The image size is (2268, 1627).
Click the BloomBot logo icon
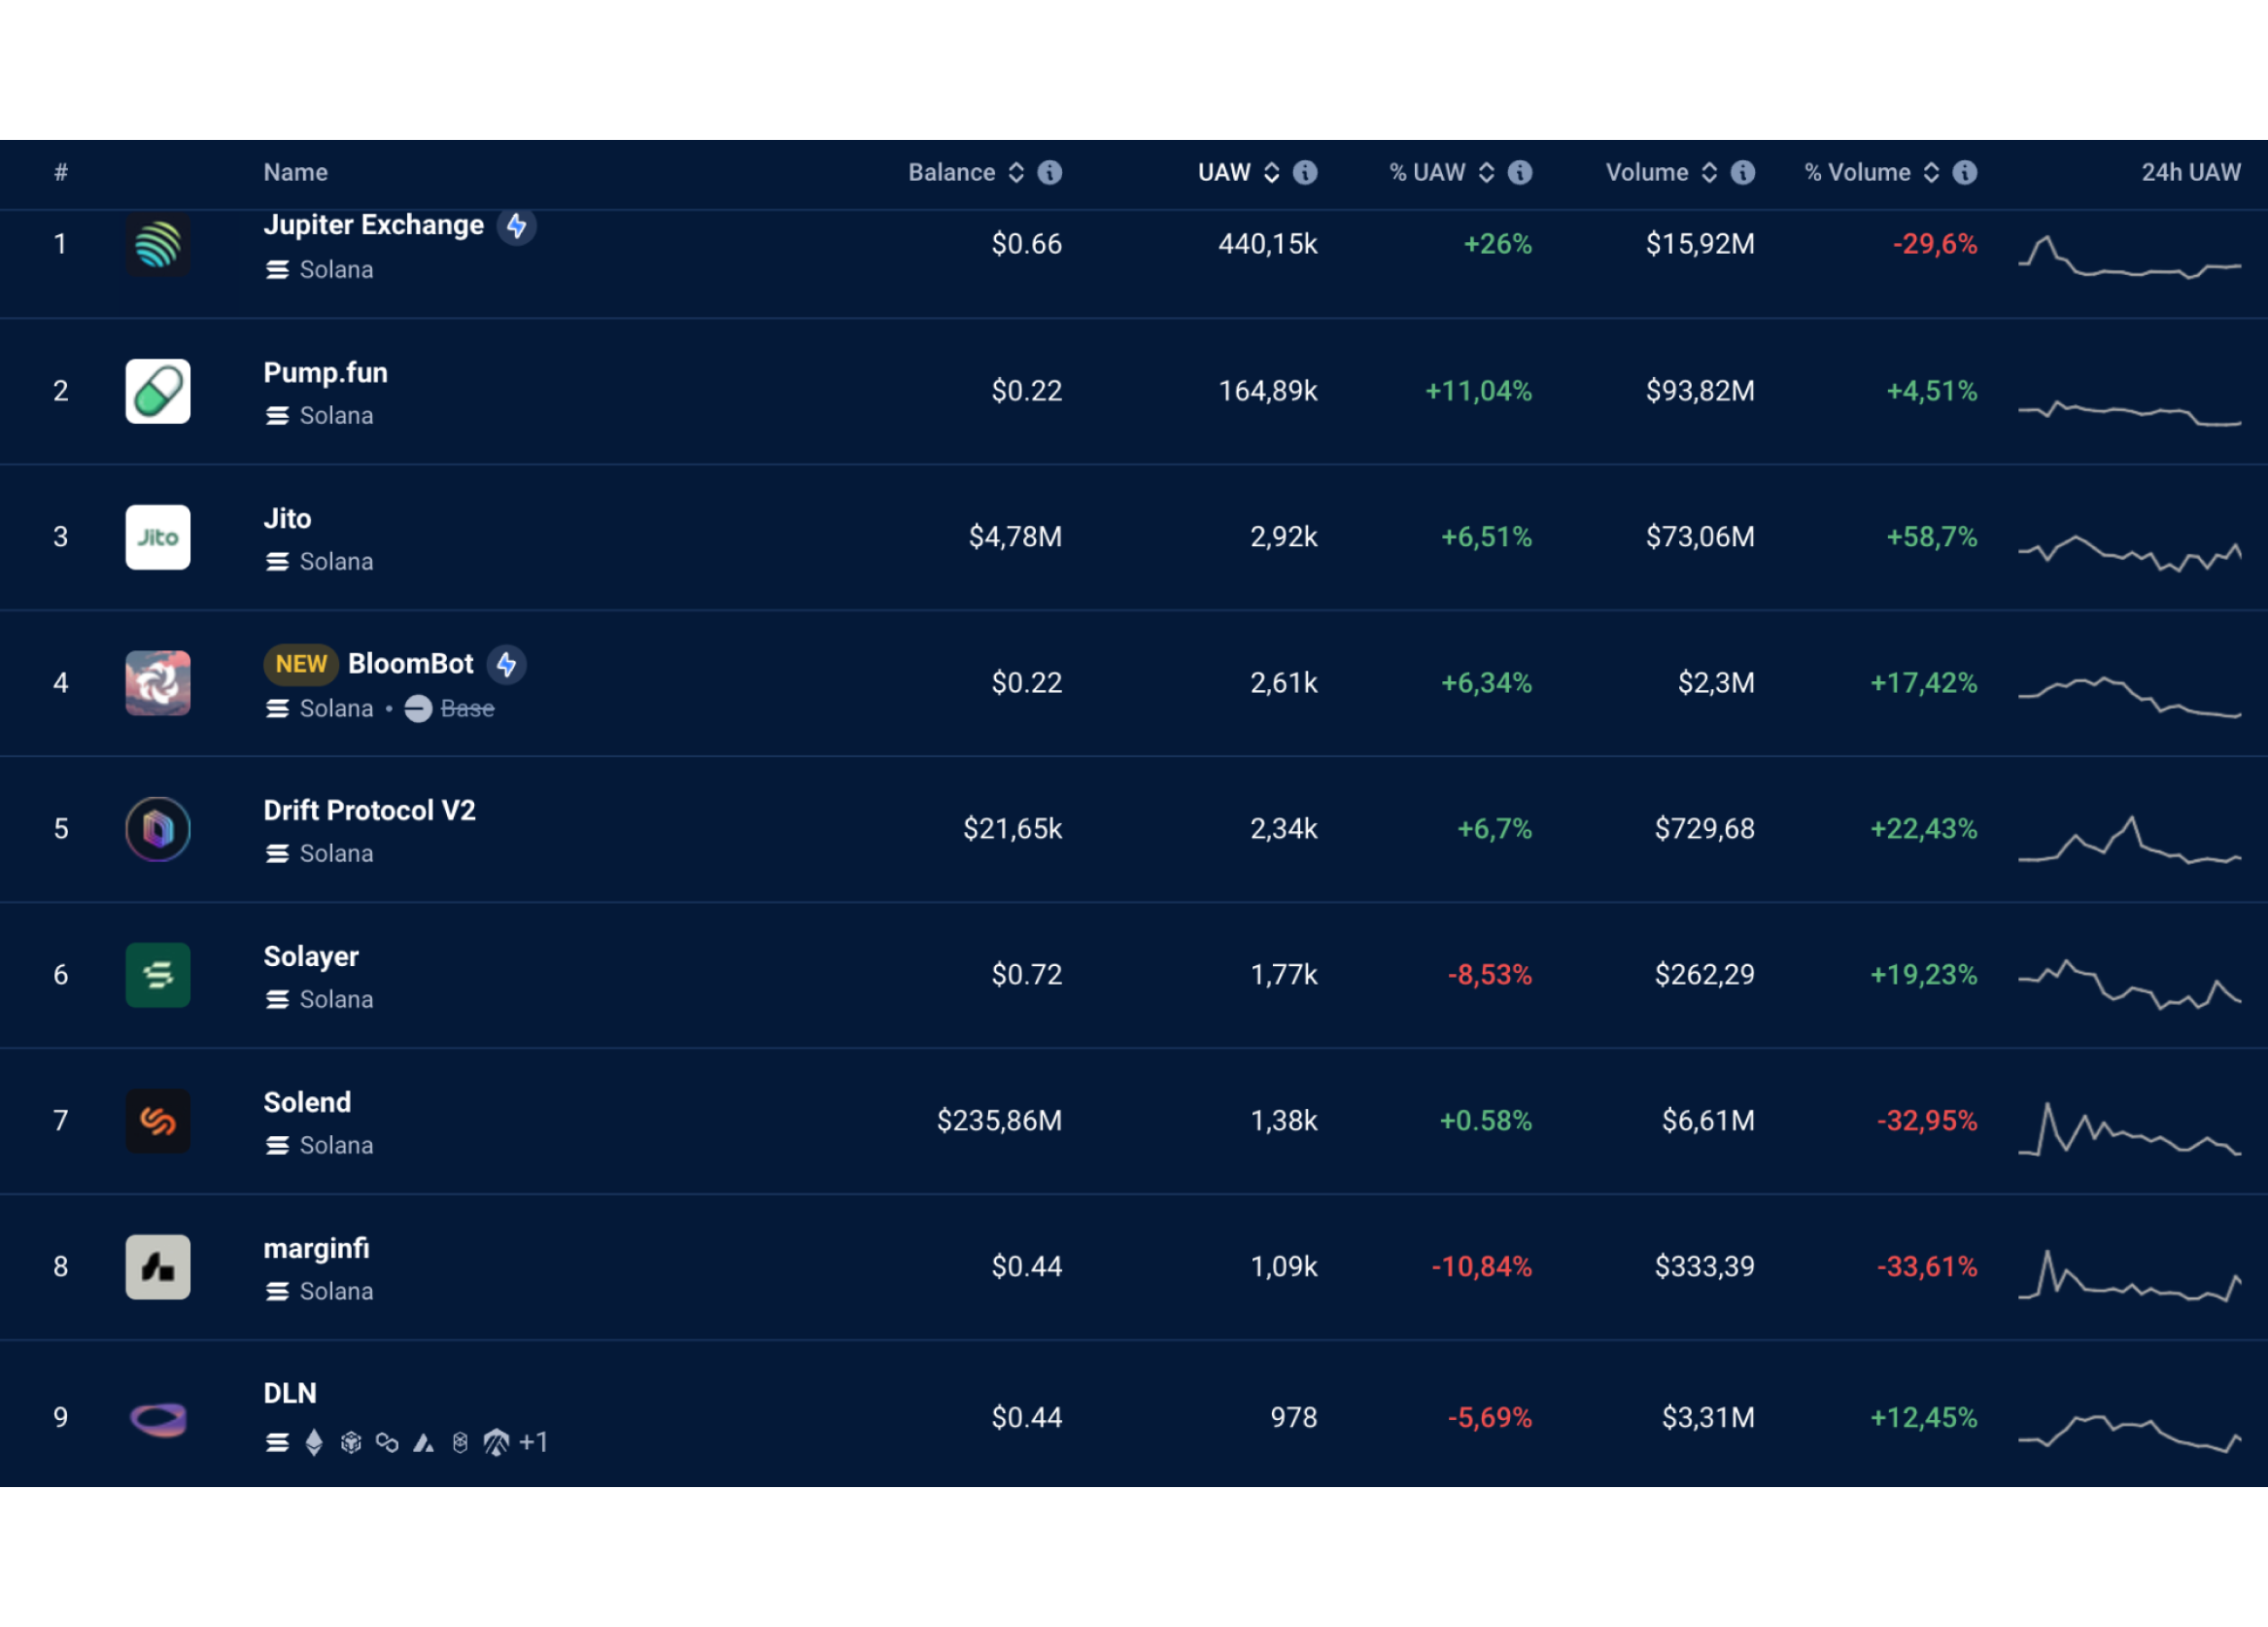click(x=158, y=683)
